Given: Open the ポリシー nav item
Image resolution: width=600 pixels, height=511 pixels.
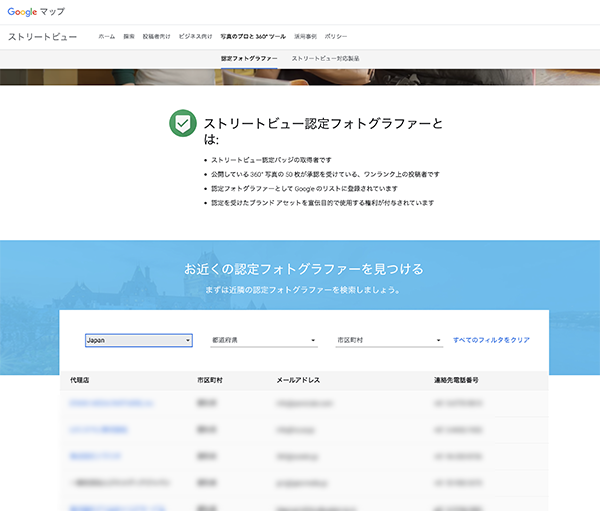Looking at the screenshot, I should point(336,36).
